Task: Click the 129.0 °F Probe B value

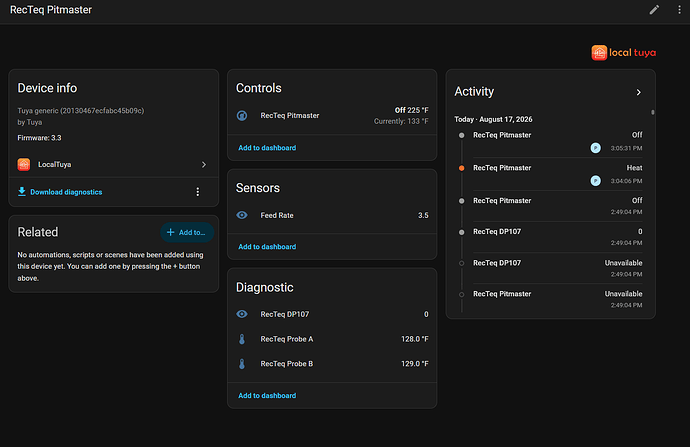Action: coord(415,364)
